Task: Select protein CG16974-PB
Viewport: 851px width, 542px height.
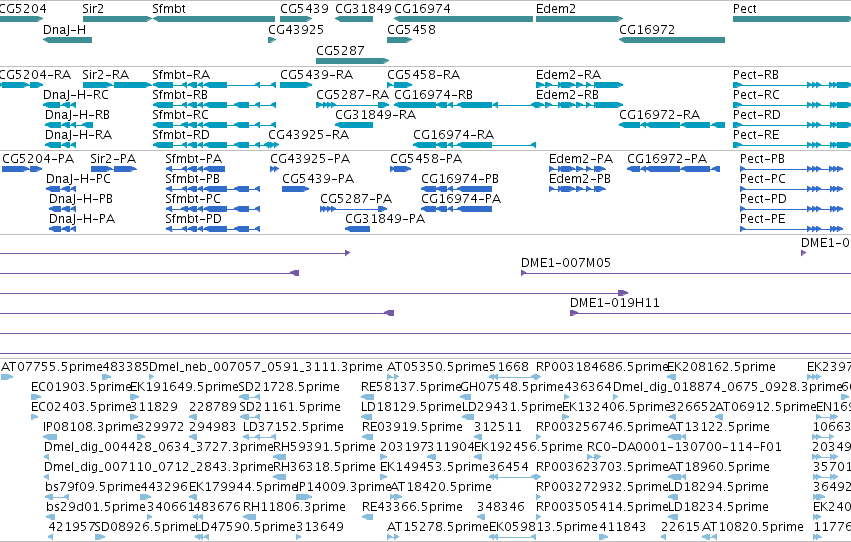Action: [460, 179]
